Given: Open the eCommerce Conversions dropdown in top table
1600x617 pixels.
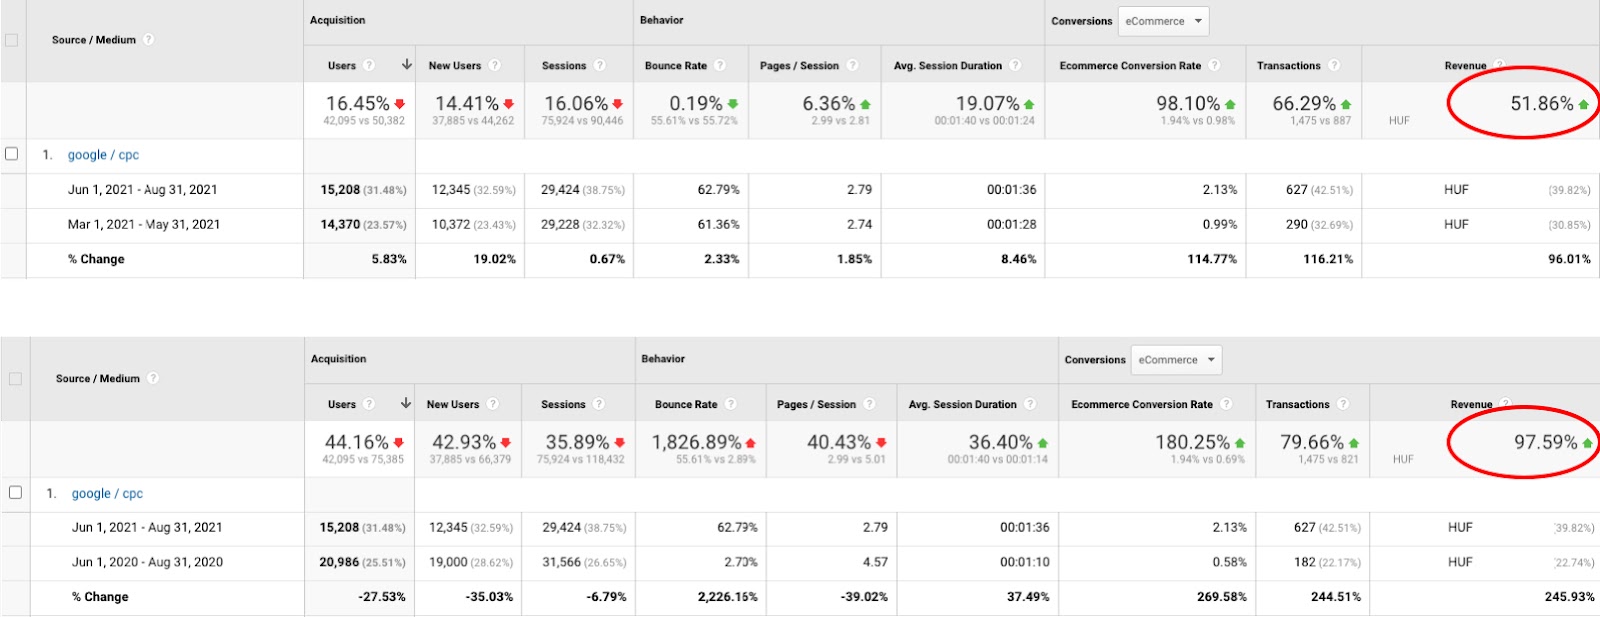Looking at the screenshot, I should [x=1163, y=21].
